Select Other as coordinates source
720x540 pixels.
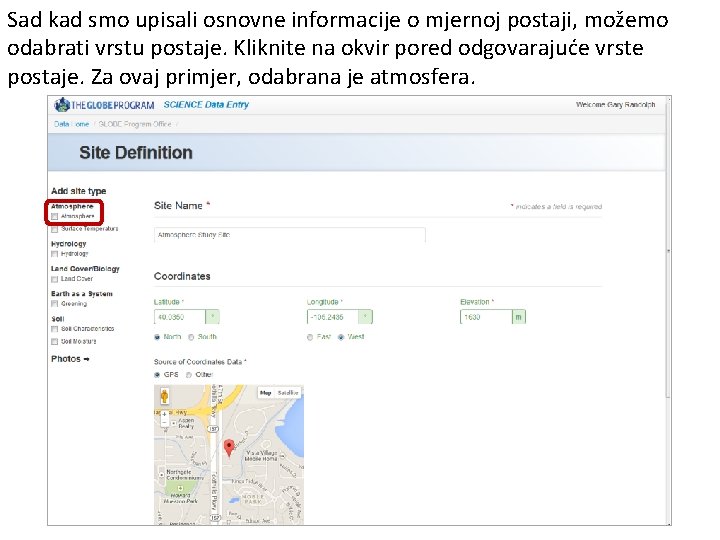(x=189, y=375)
